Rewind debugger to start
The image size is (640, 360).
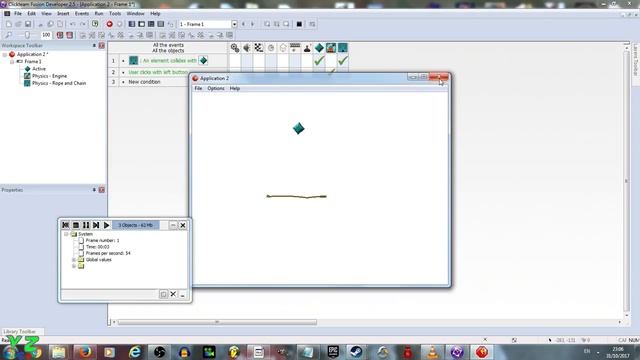[65, 225]
